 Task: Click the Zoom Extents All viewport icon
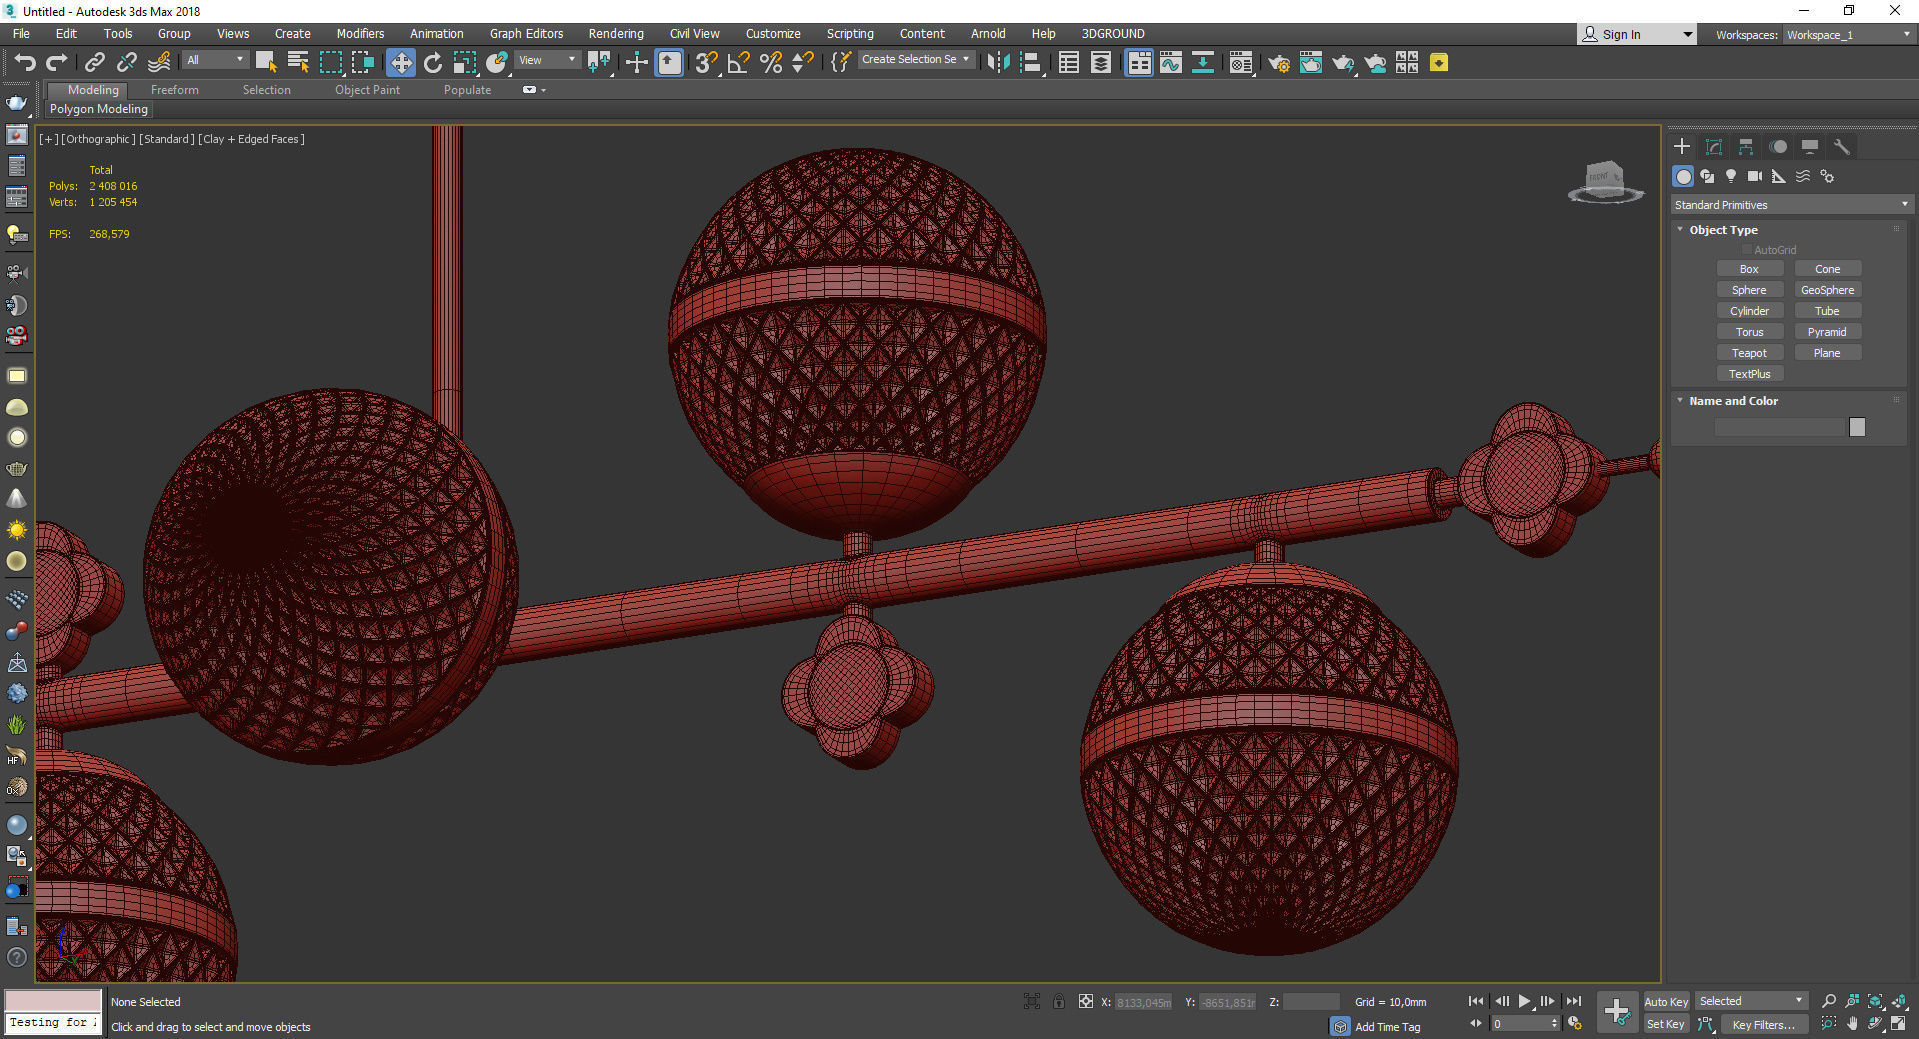click(x=1899, y=1001)
